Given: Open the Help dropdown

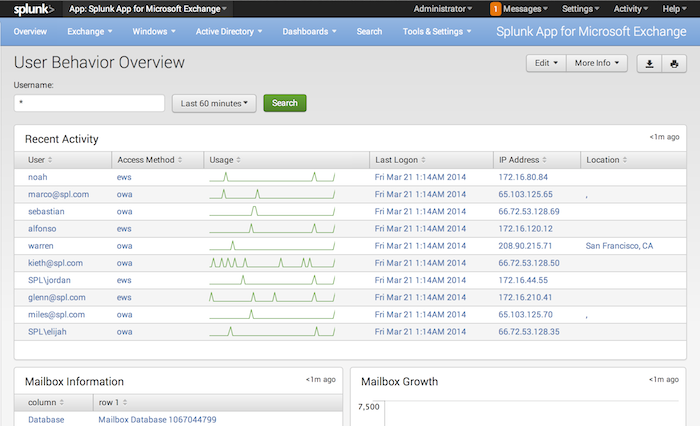Looking at the screenshot, I should click(674, 9).
